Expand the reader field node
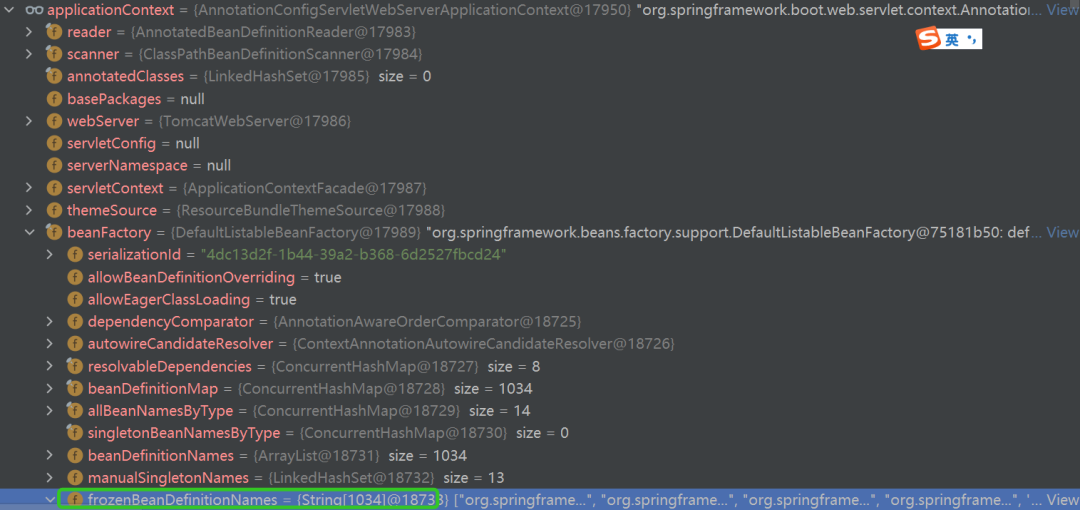Image resolution: width=1080 pixels, height=510 pixels. [x=29, y=32]
